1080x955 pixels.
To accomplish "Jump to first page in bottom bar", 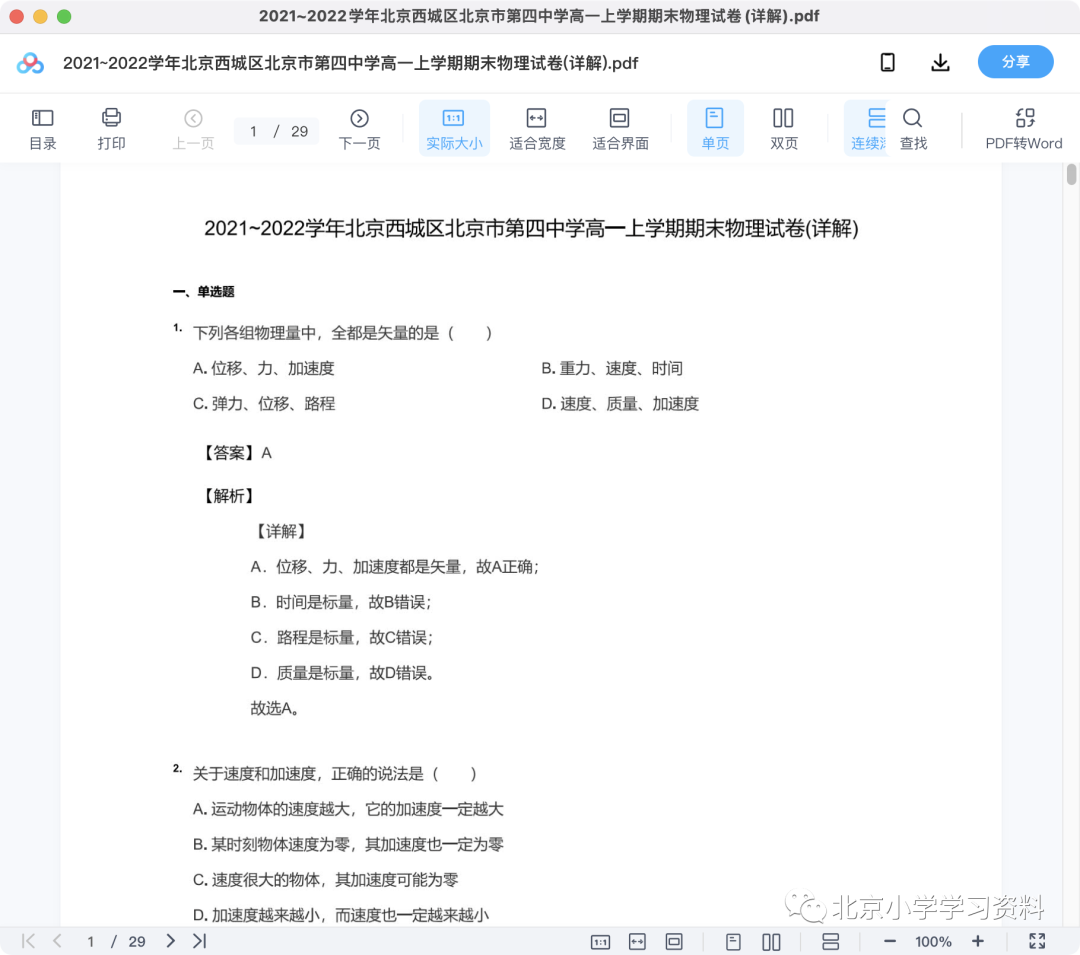I will [28, 941].
